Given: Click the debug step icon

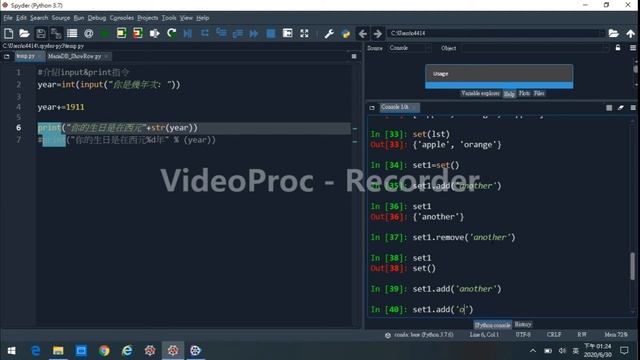Looking at the screenshot, I should point(204,33).
